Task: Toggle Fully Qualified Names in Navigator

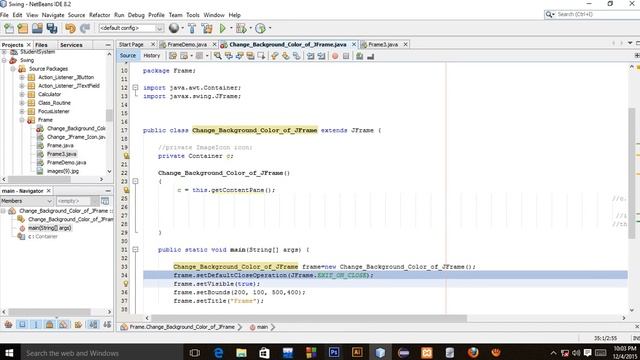Action: click(78, 324)
